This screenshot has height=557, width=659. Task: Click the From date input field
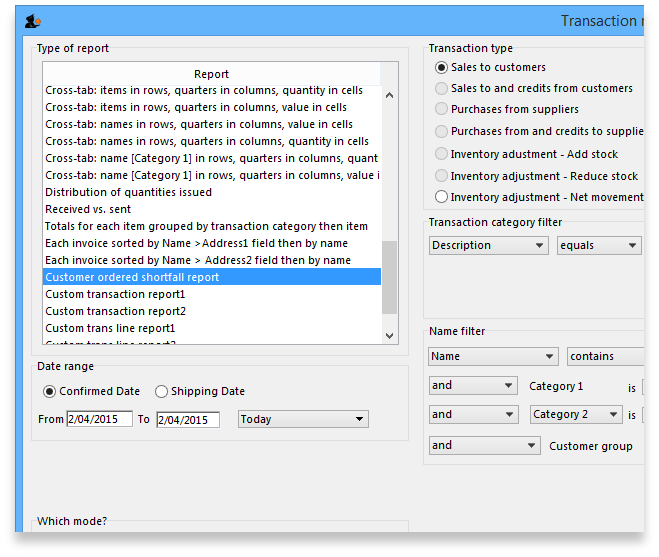coord(99,419)
